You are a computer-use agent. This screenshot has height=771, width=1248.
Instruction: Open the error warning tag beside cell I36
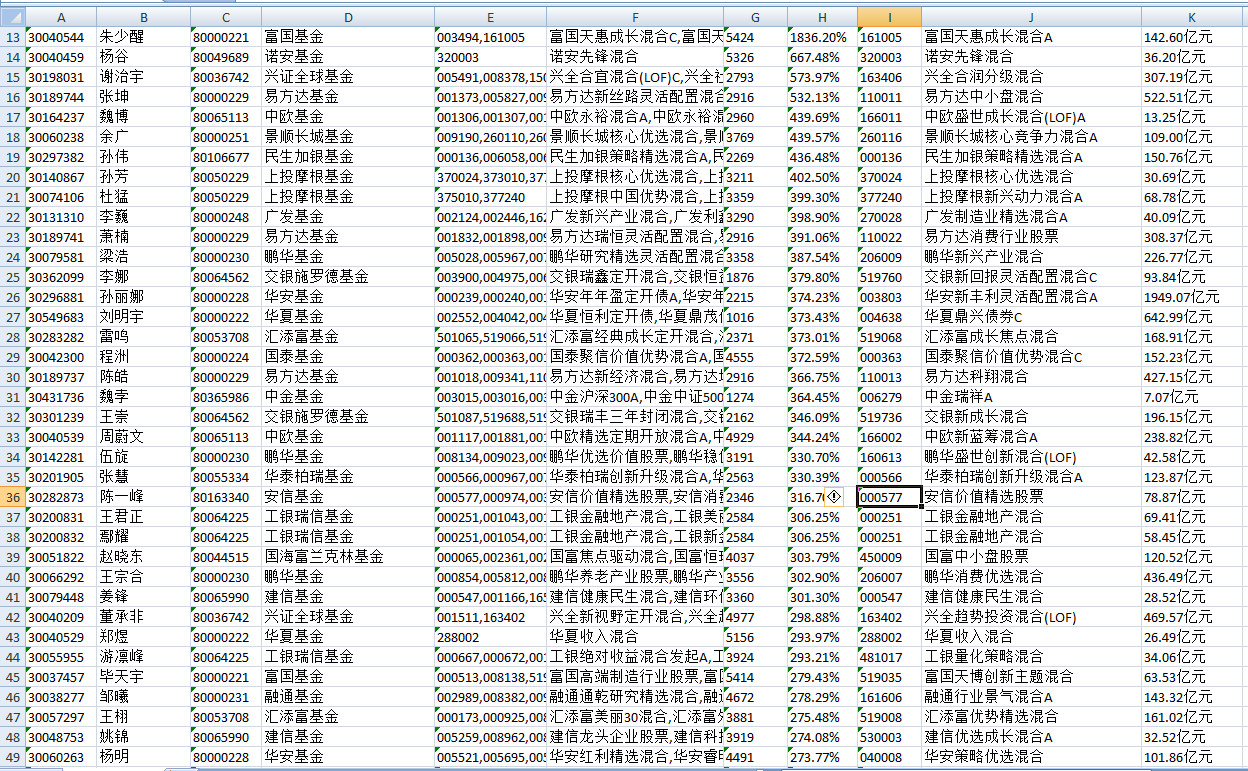click(835, 497)
